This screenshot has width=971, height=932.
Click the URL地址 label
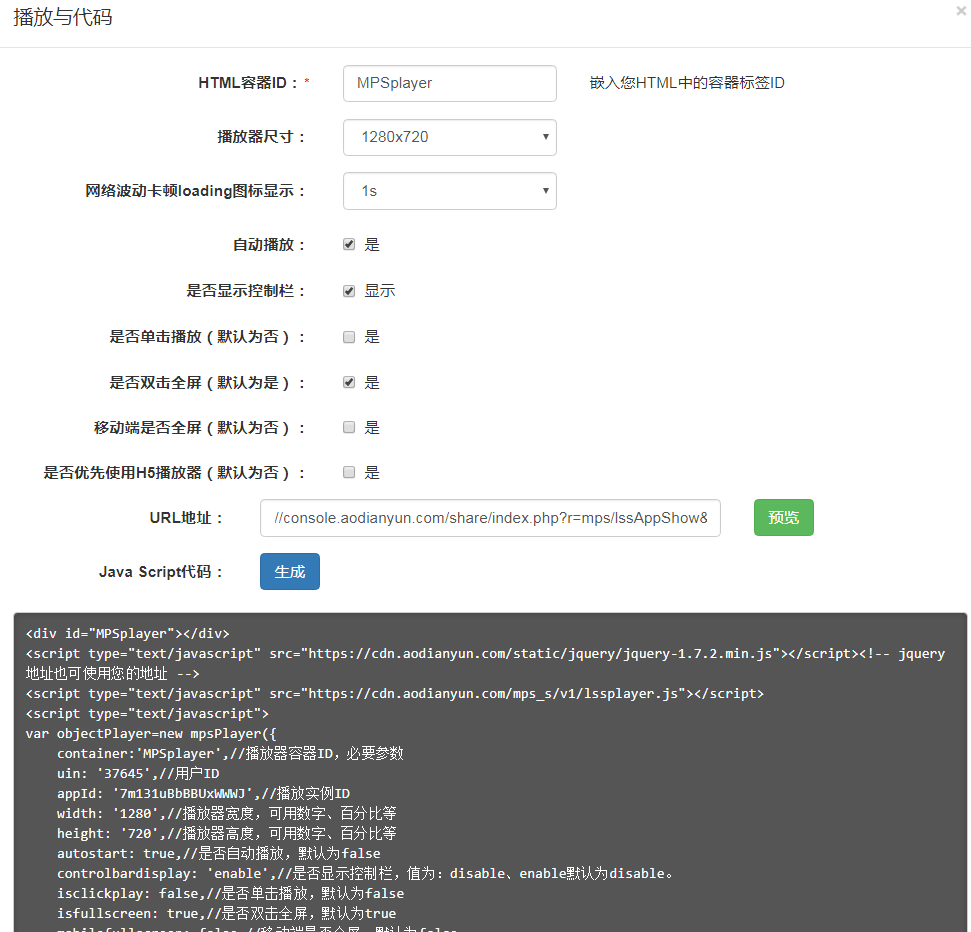[186, 518]
